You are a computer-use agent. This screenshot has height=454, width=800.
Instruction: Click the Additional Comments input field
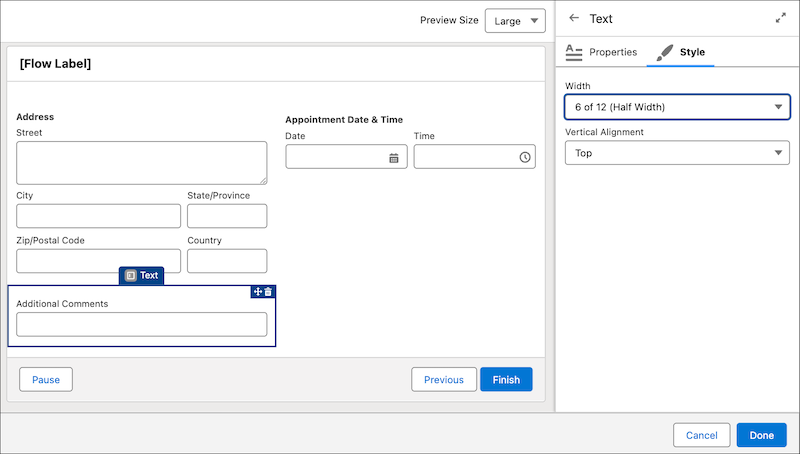[142, 324]
